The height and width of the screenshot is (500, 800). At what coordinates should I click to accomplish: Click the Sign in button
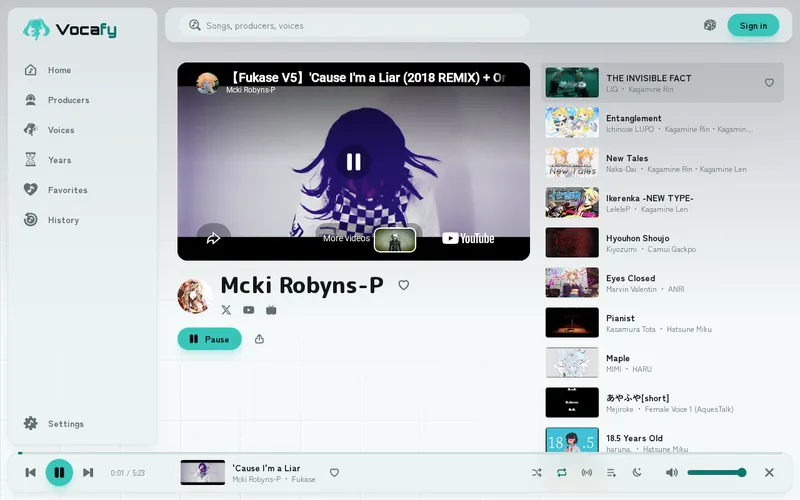(753, 26)
